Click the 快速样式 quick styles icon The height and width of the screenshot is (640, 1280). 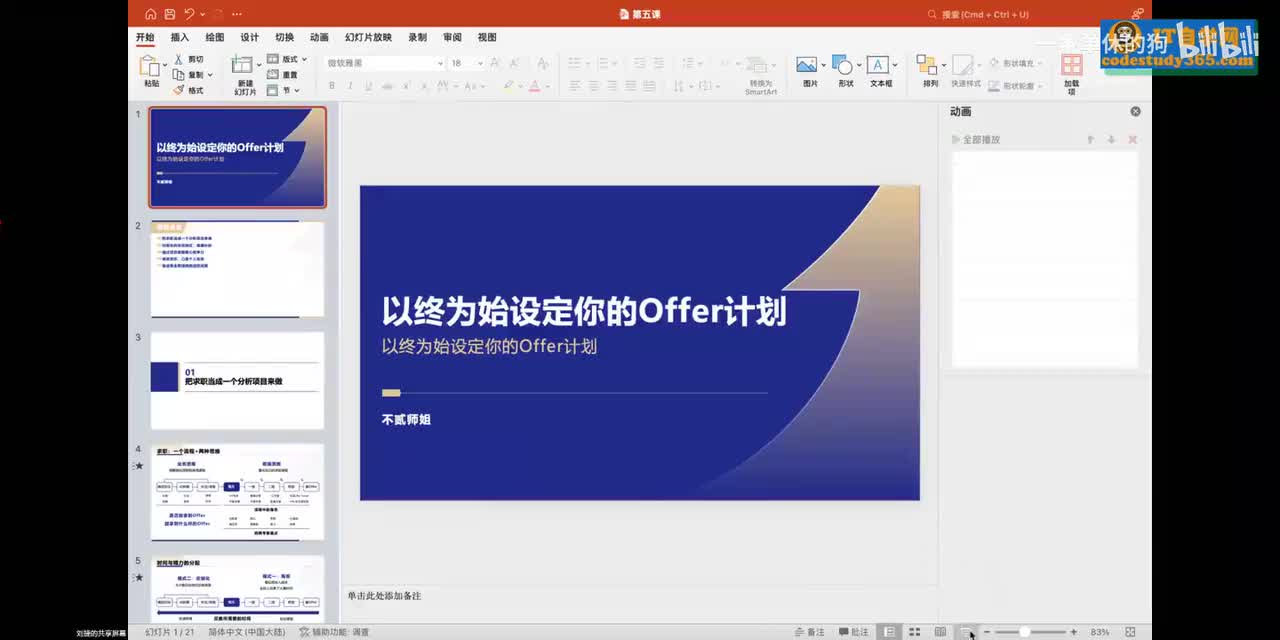(962, 65)
